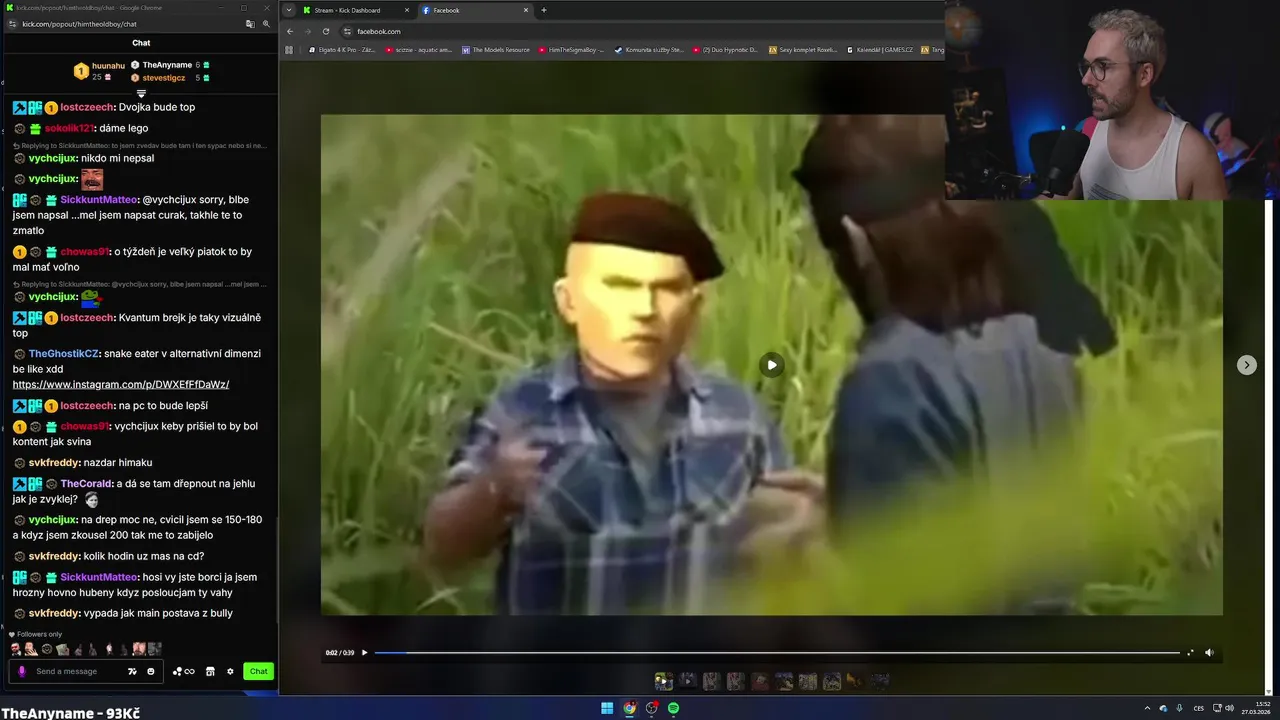1280x720 pixels.
Task: Click username TheCorald in chat
Action: (87, 483)
